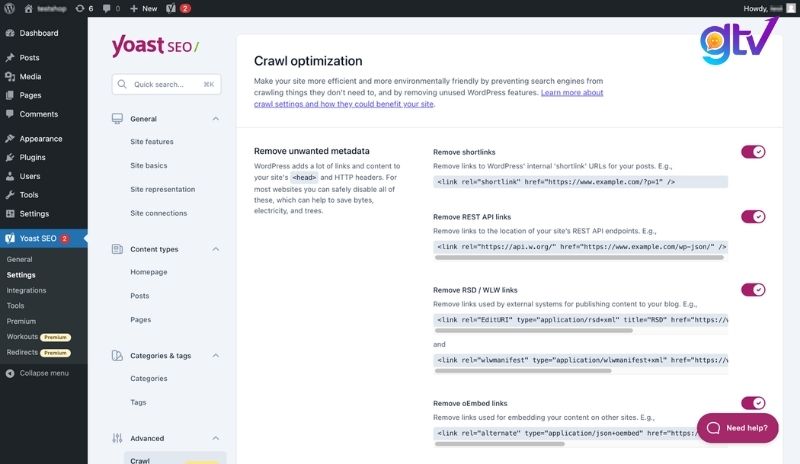This screenshot has height=464, width=800.
Task: Click the Need help? button
Action: point(738,428)
